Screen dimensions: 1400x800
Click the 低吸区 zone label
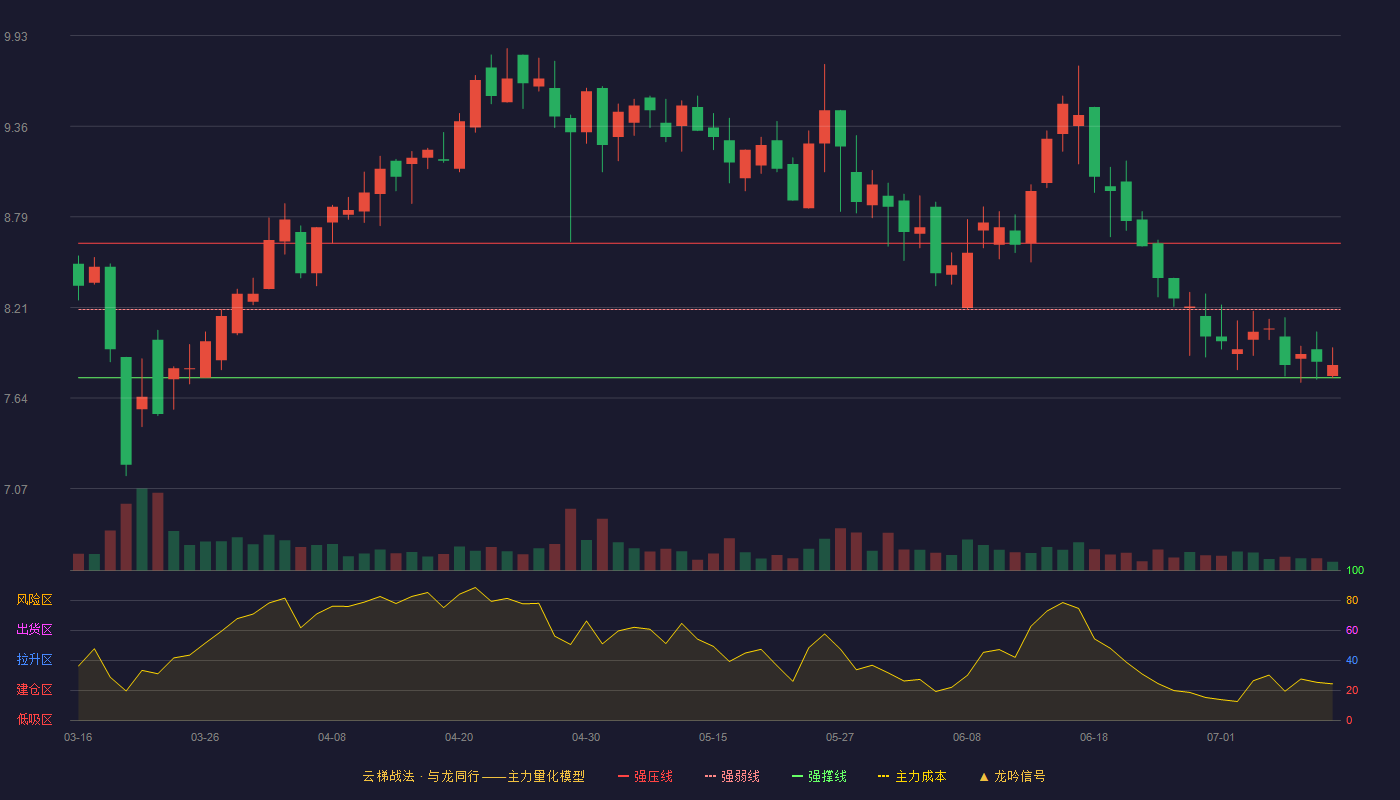34,719
